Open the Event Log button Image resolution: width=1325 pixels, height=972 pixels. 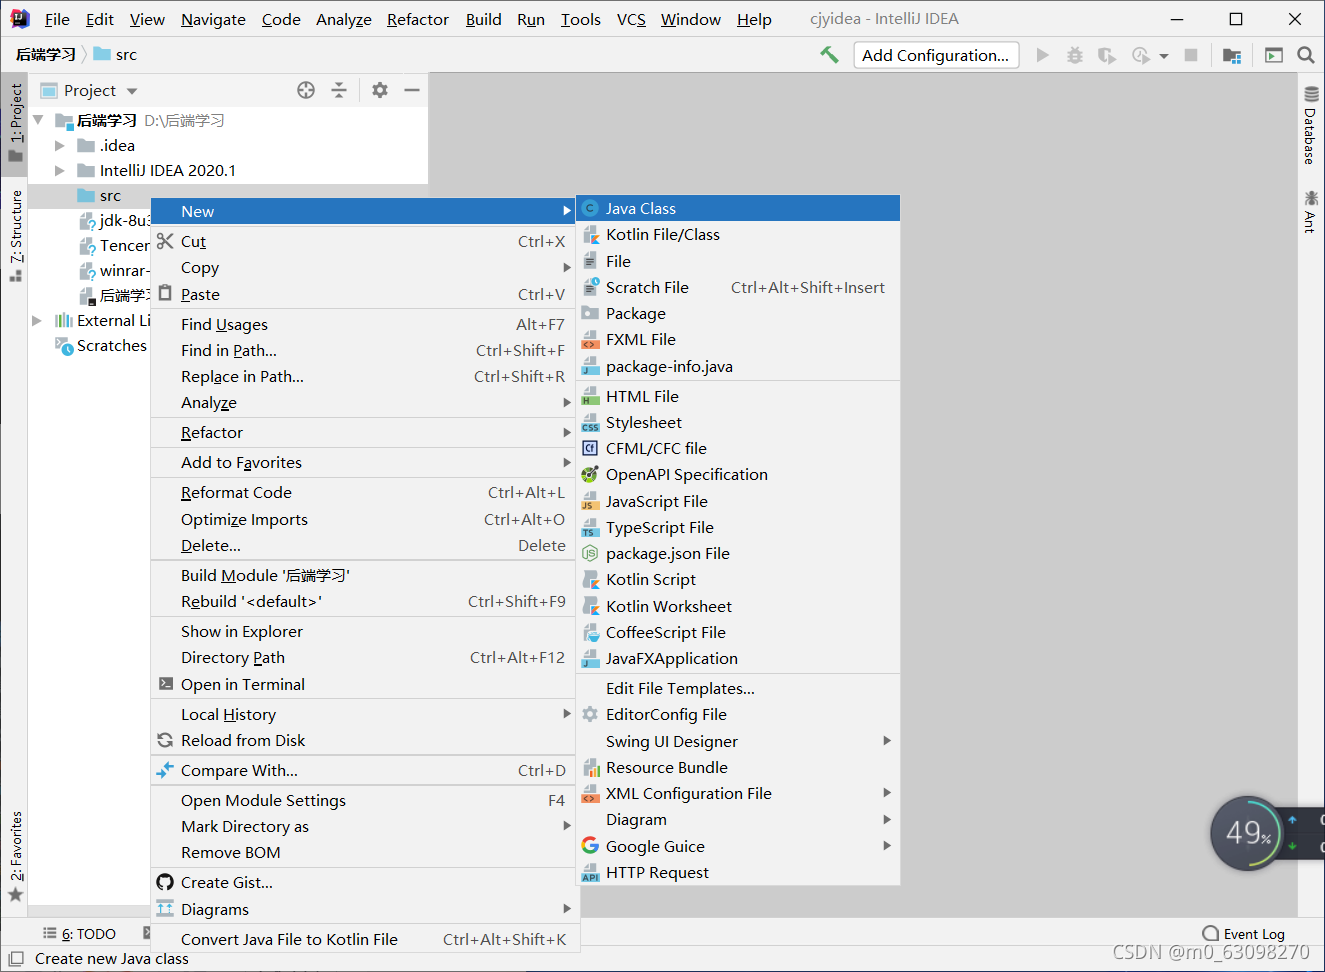[1244, 934]
